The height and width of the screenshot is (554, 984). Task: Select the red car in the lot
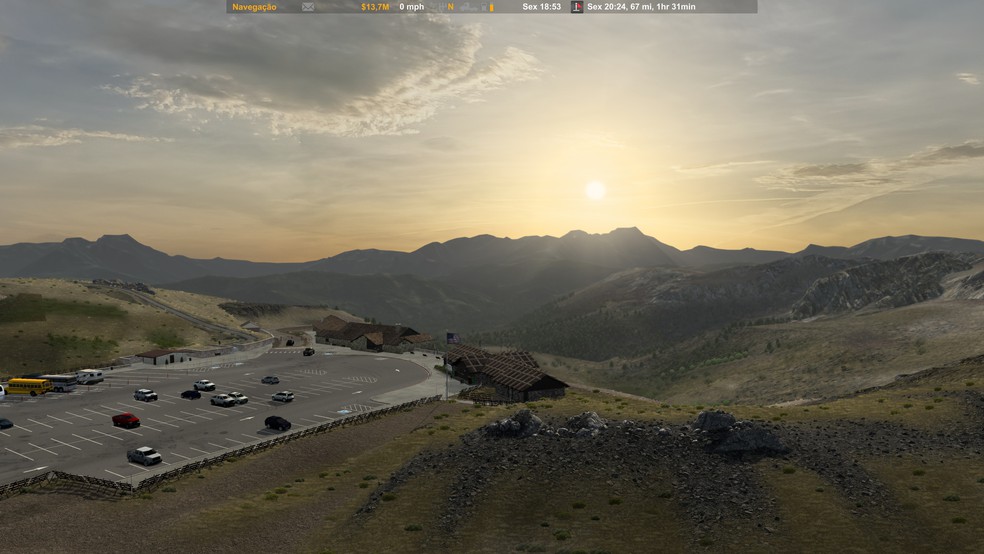[x=126, y=420]
